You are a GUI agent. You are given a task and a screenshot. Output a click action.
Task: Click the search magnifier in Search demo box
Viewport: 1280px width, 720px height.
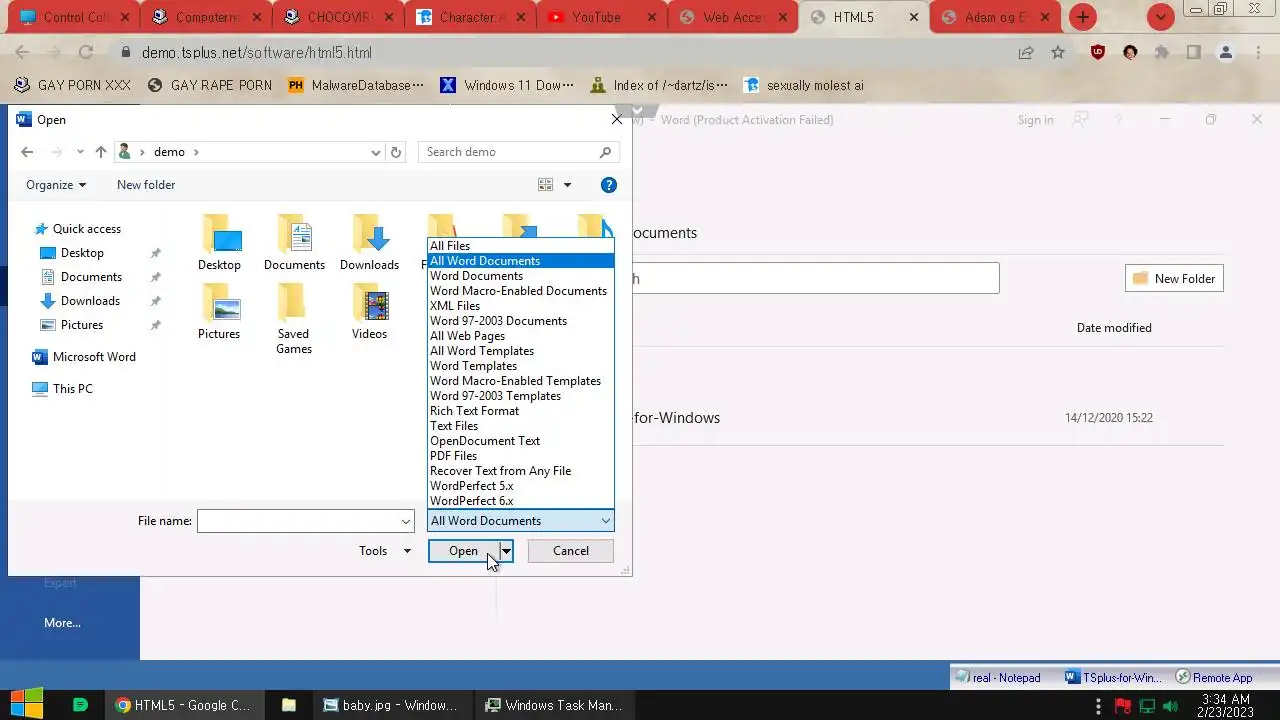coord(605,152)
